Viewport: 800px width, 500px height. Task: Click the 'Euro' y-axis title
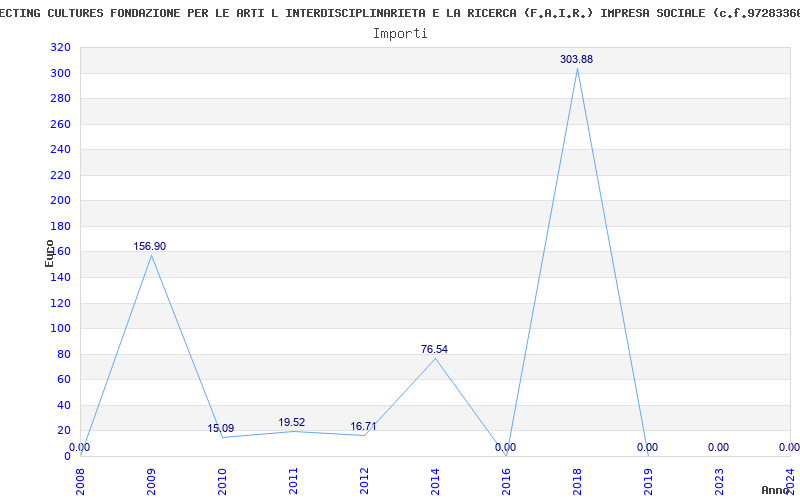point(49,253)
